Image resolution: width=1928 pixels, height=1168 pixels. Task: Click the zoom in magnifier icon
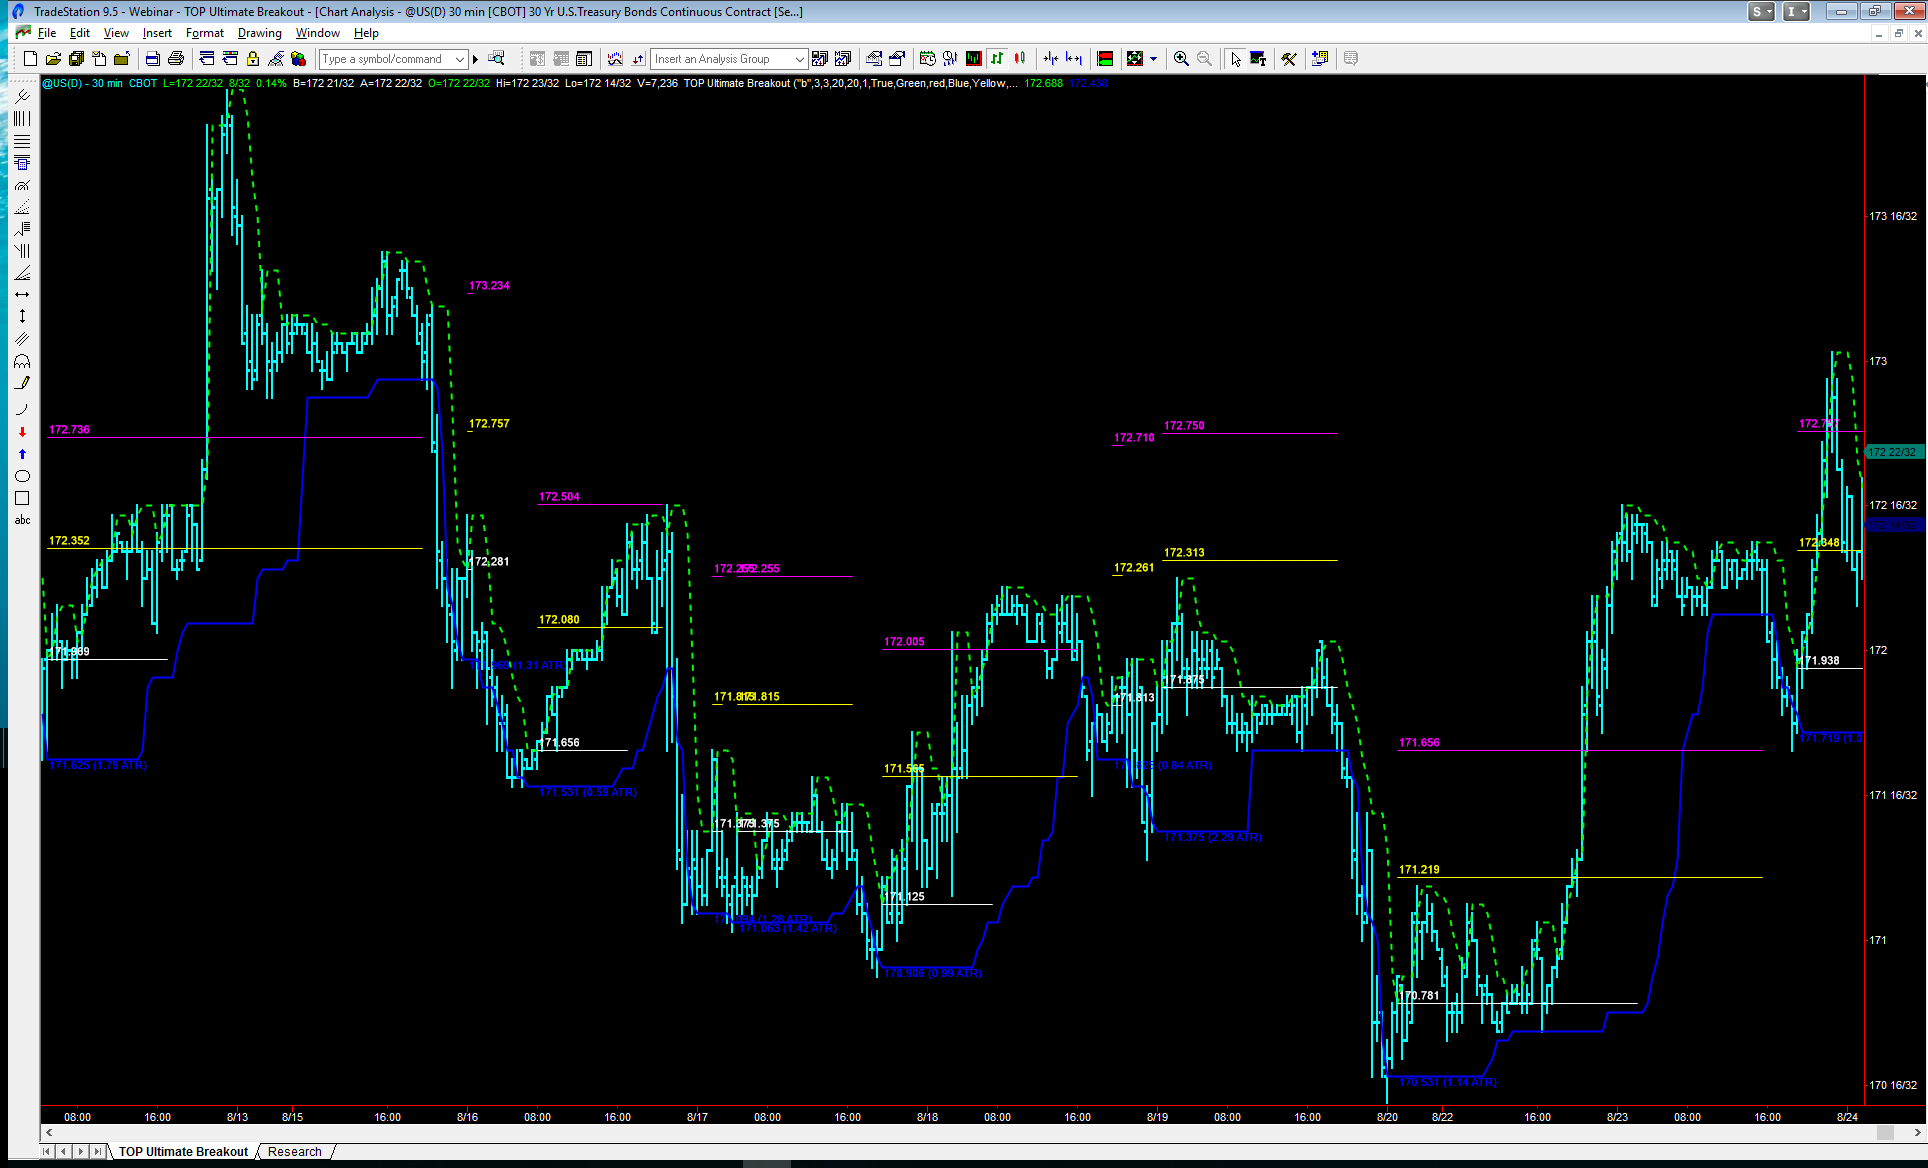click(x=1181, y=59)
